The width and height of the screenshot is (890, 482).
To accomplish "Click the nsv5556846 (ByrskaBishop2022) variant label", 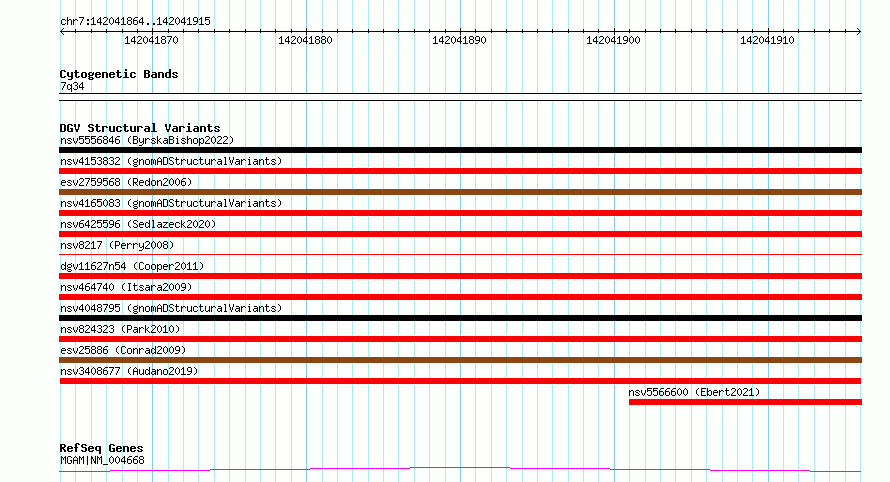I will click(147, 140).
